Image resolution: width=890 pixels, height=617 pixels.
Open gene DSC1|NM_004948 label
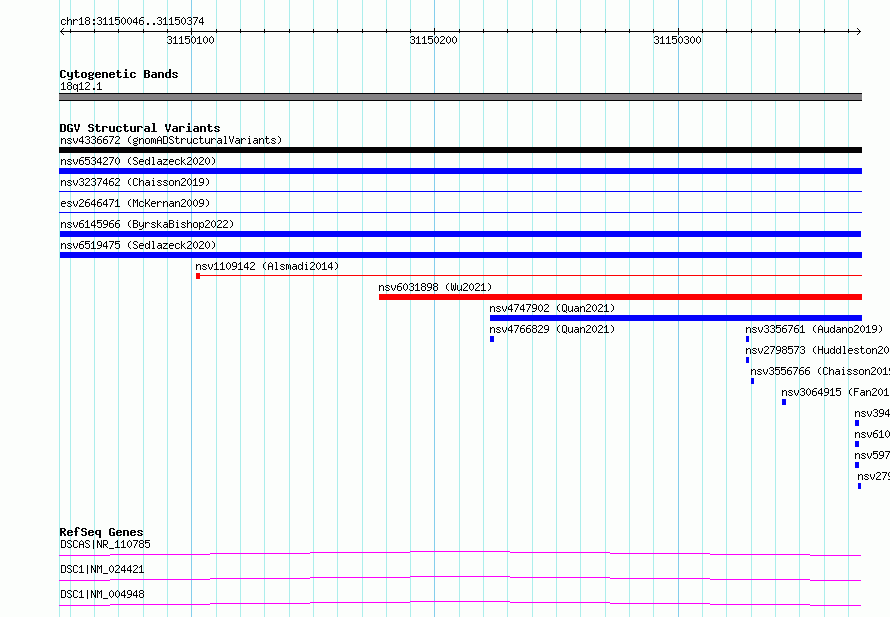point(102,594)
